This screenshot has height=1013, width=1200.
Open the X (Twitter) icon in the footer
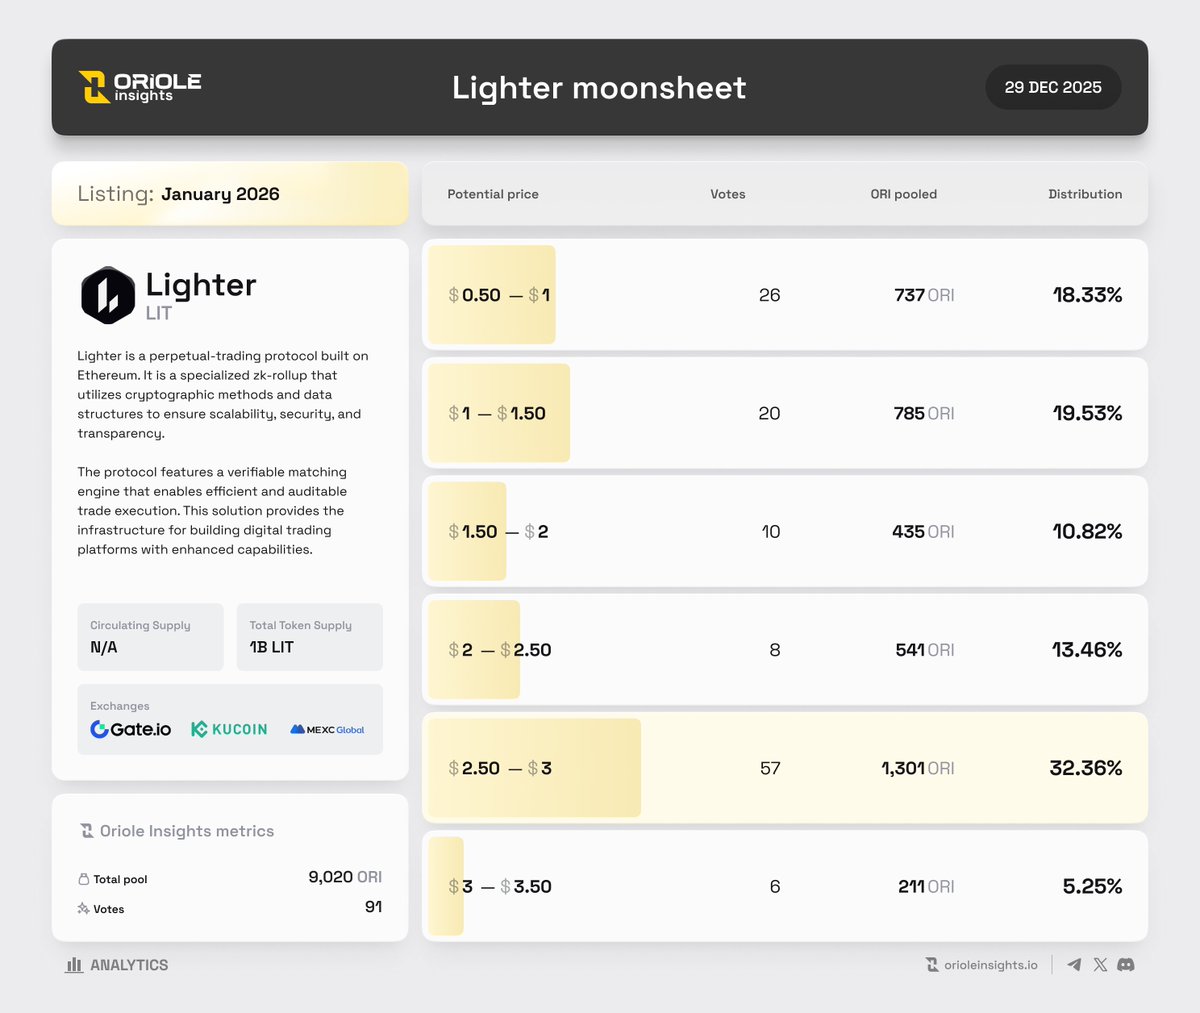coord(1100,964)
